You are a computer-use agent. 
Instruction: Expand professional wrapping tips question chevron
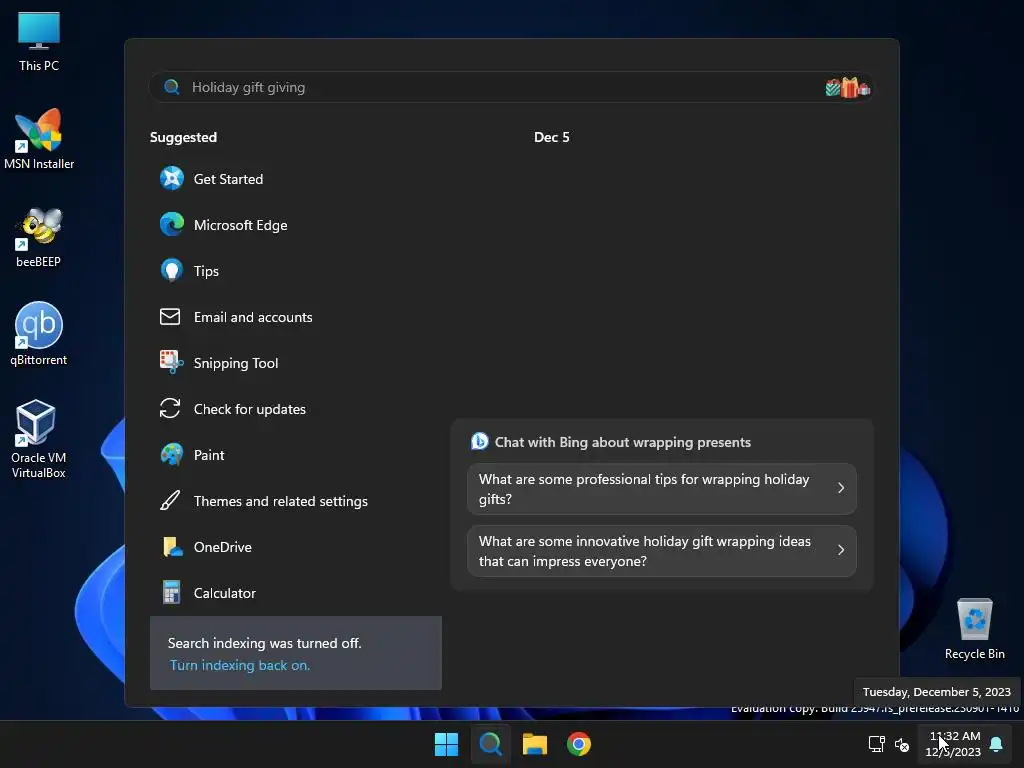click(841, 488)
